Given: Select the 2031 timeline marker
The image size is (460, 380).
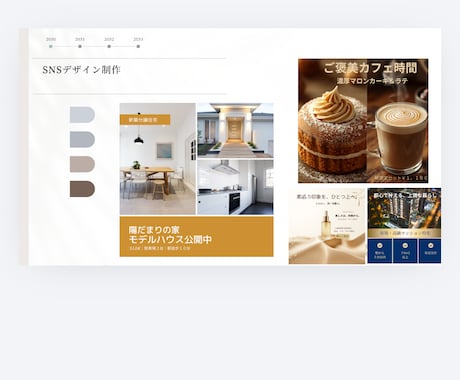Looking at the screenshot, I should pyautogui.click(x=80, y=46).
